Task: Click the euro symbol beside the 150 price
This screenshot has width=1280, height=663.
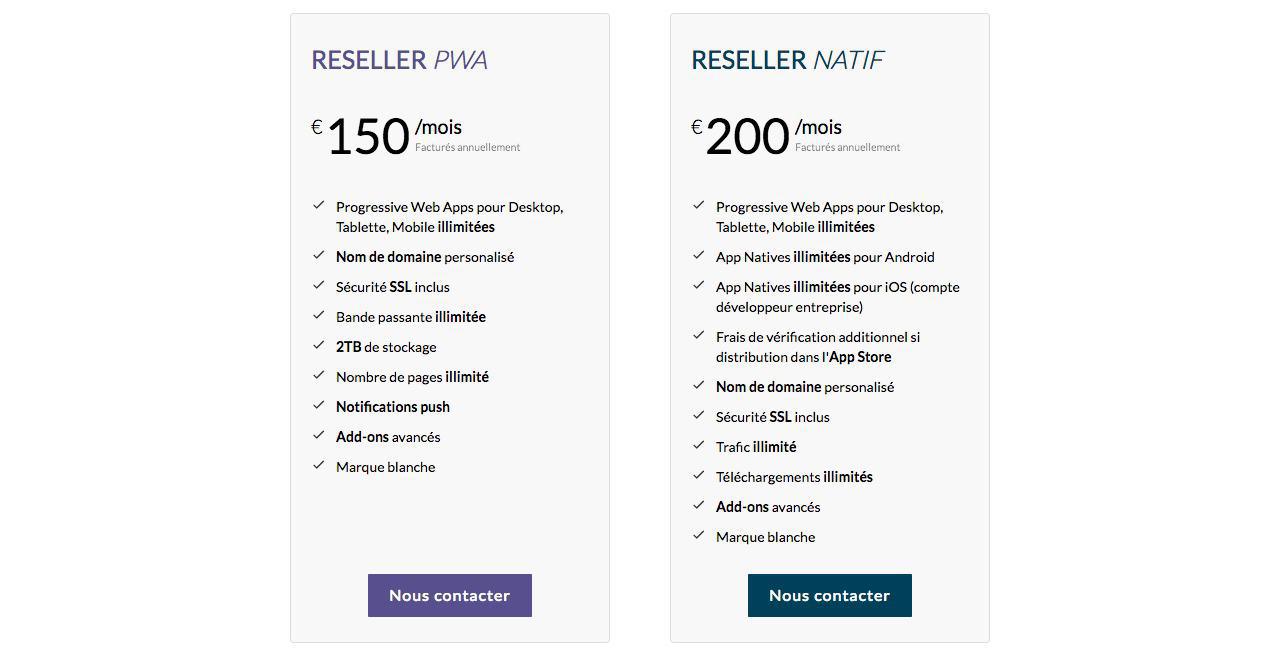Action: point(317,127)
